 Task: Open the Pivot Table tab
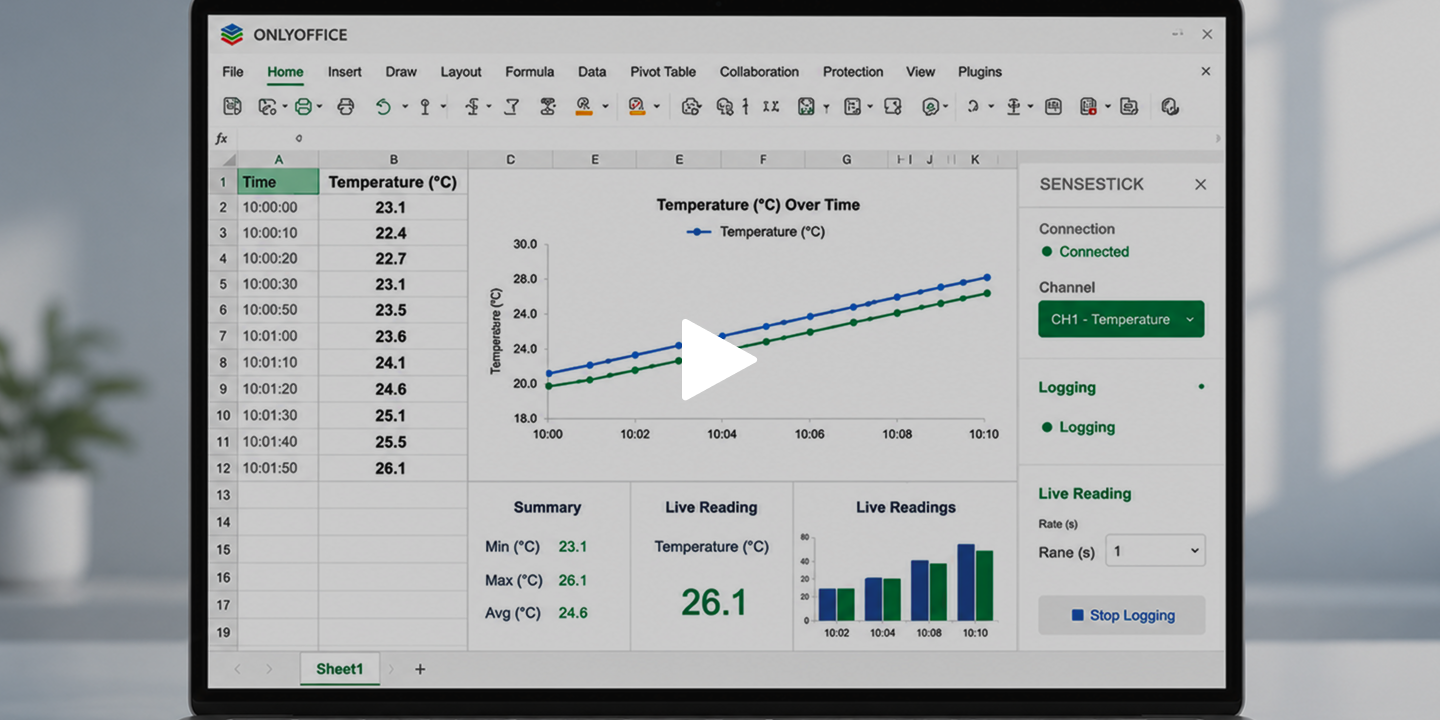tap(663, 72)
